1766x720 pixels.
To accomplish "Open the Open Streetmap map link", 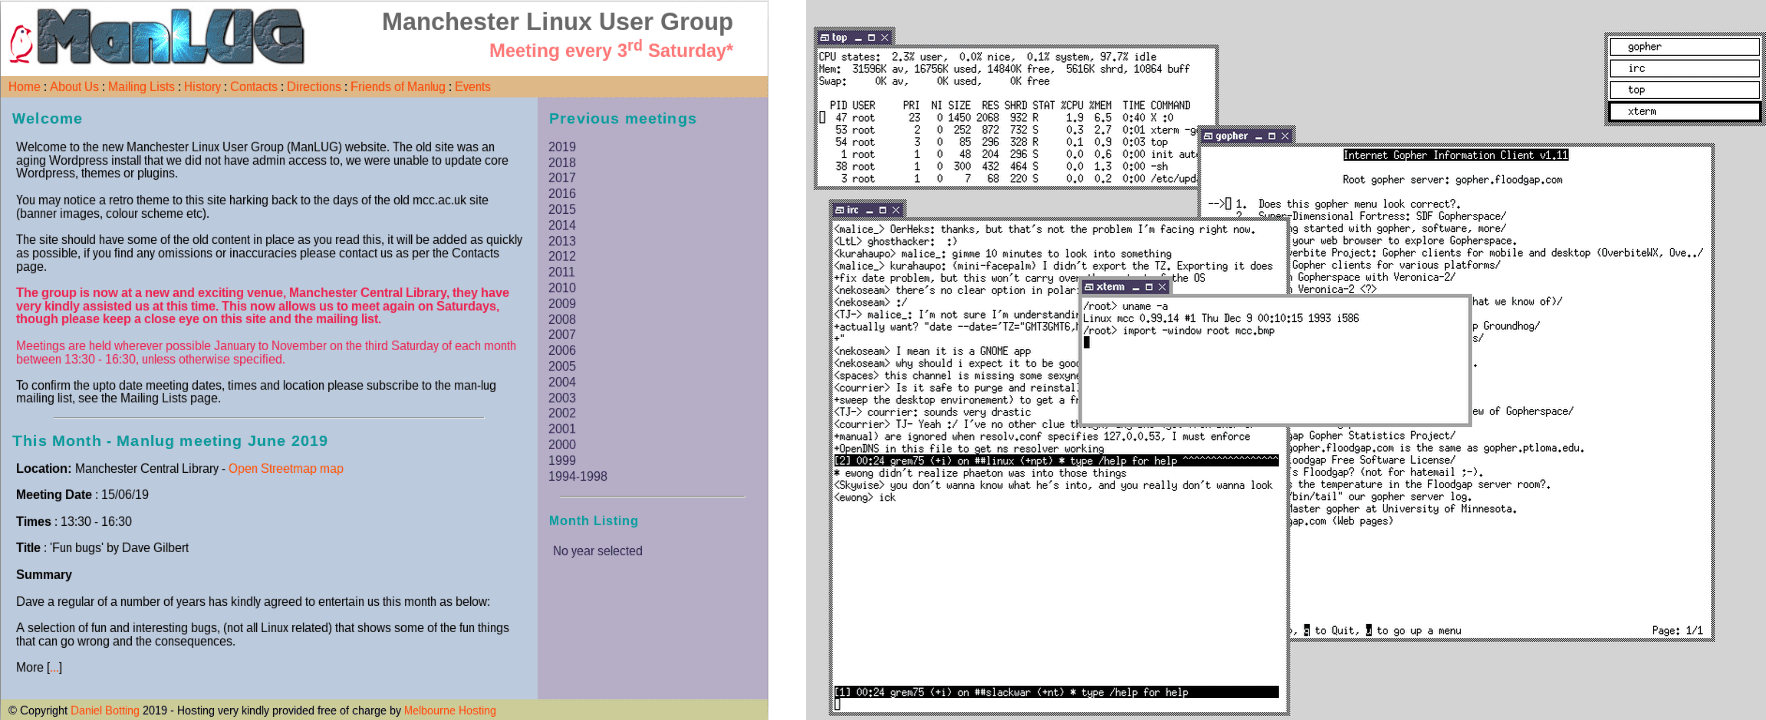I will tap(286, 469).
